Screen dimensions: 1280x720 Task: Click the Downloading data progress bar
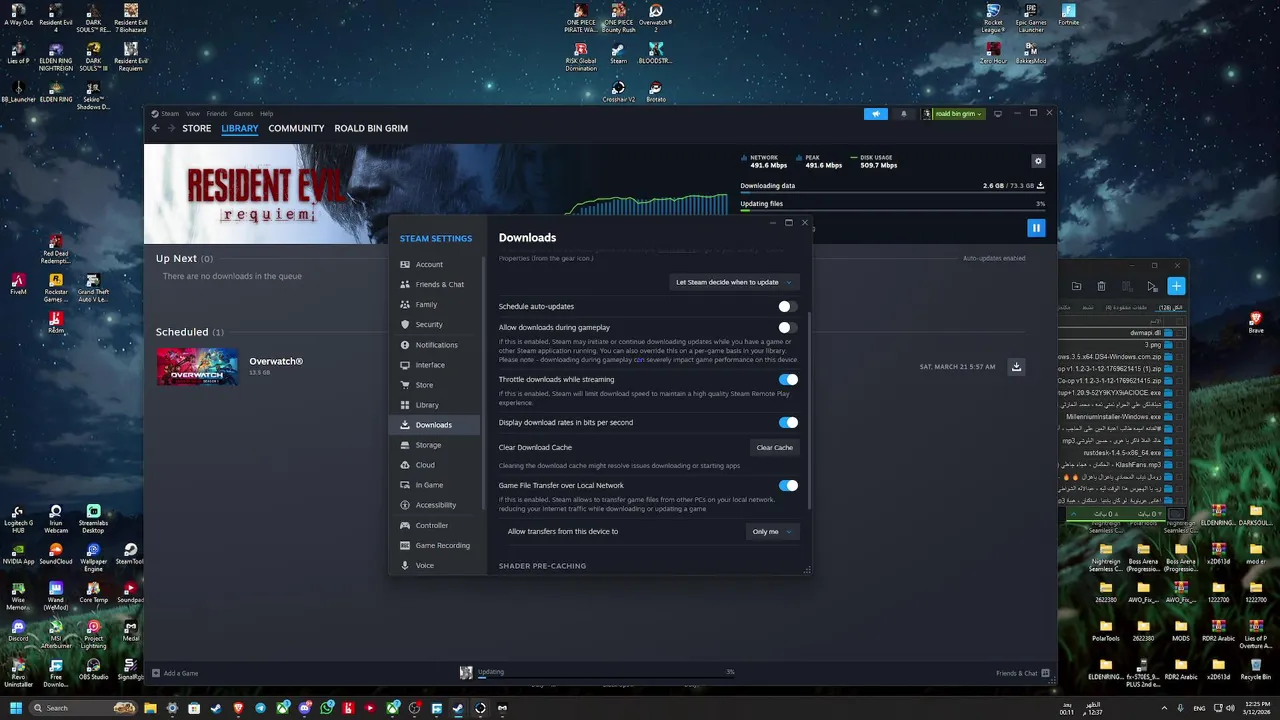click(x=892, y=192)
